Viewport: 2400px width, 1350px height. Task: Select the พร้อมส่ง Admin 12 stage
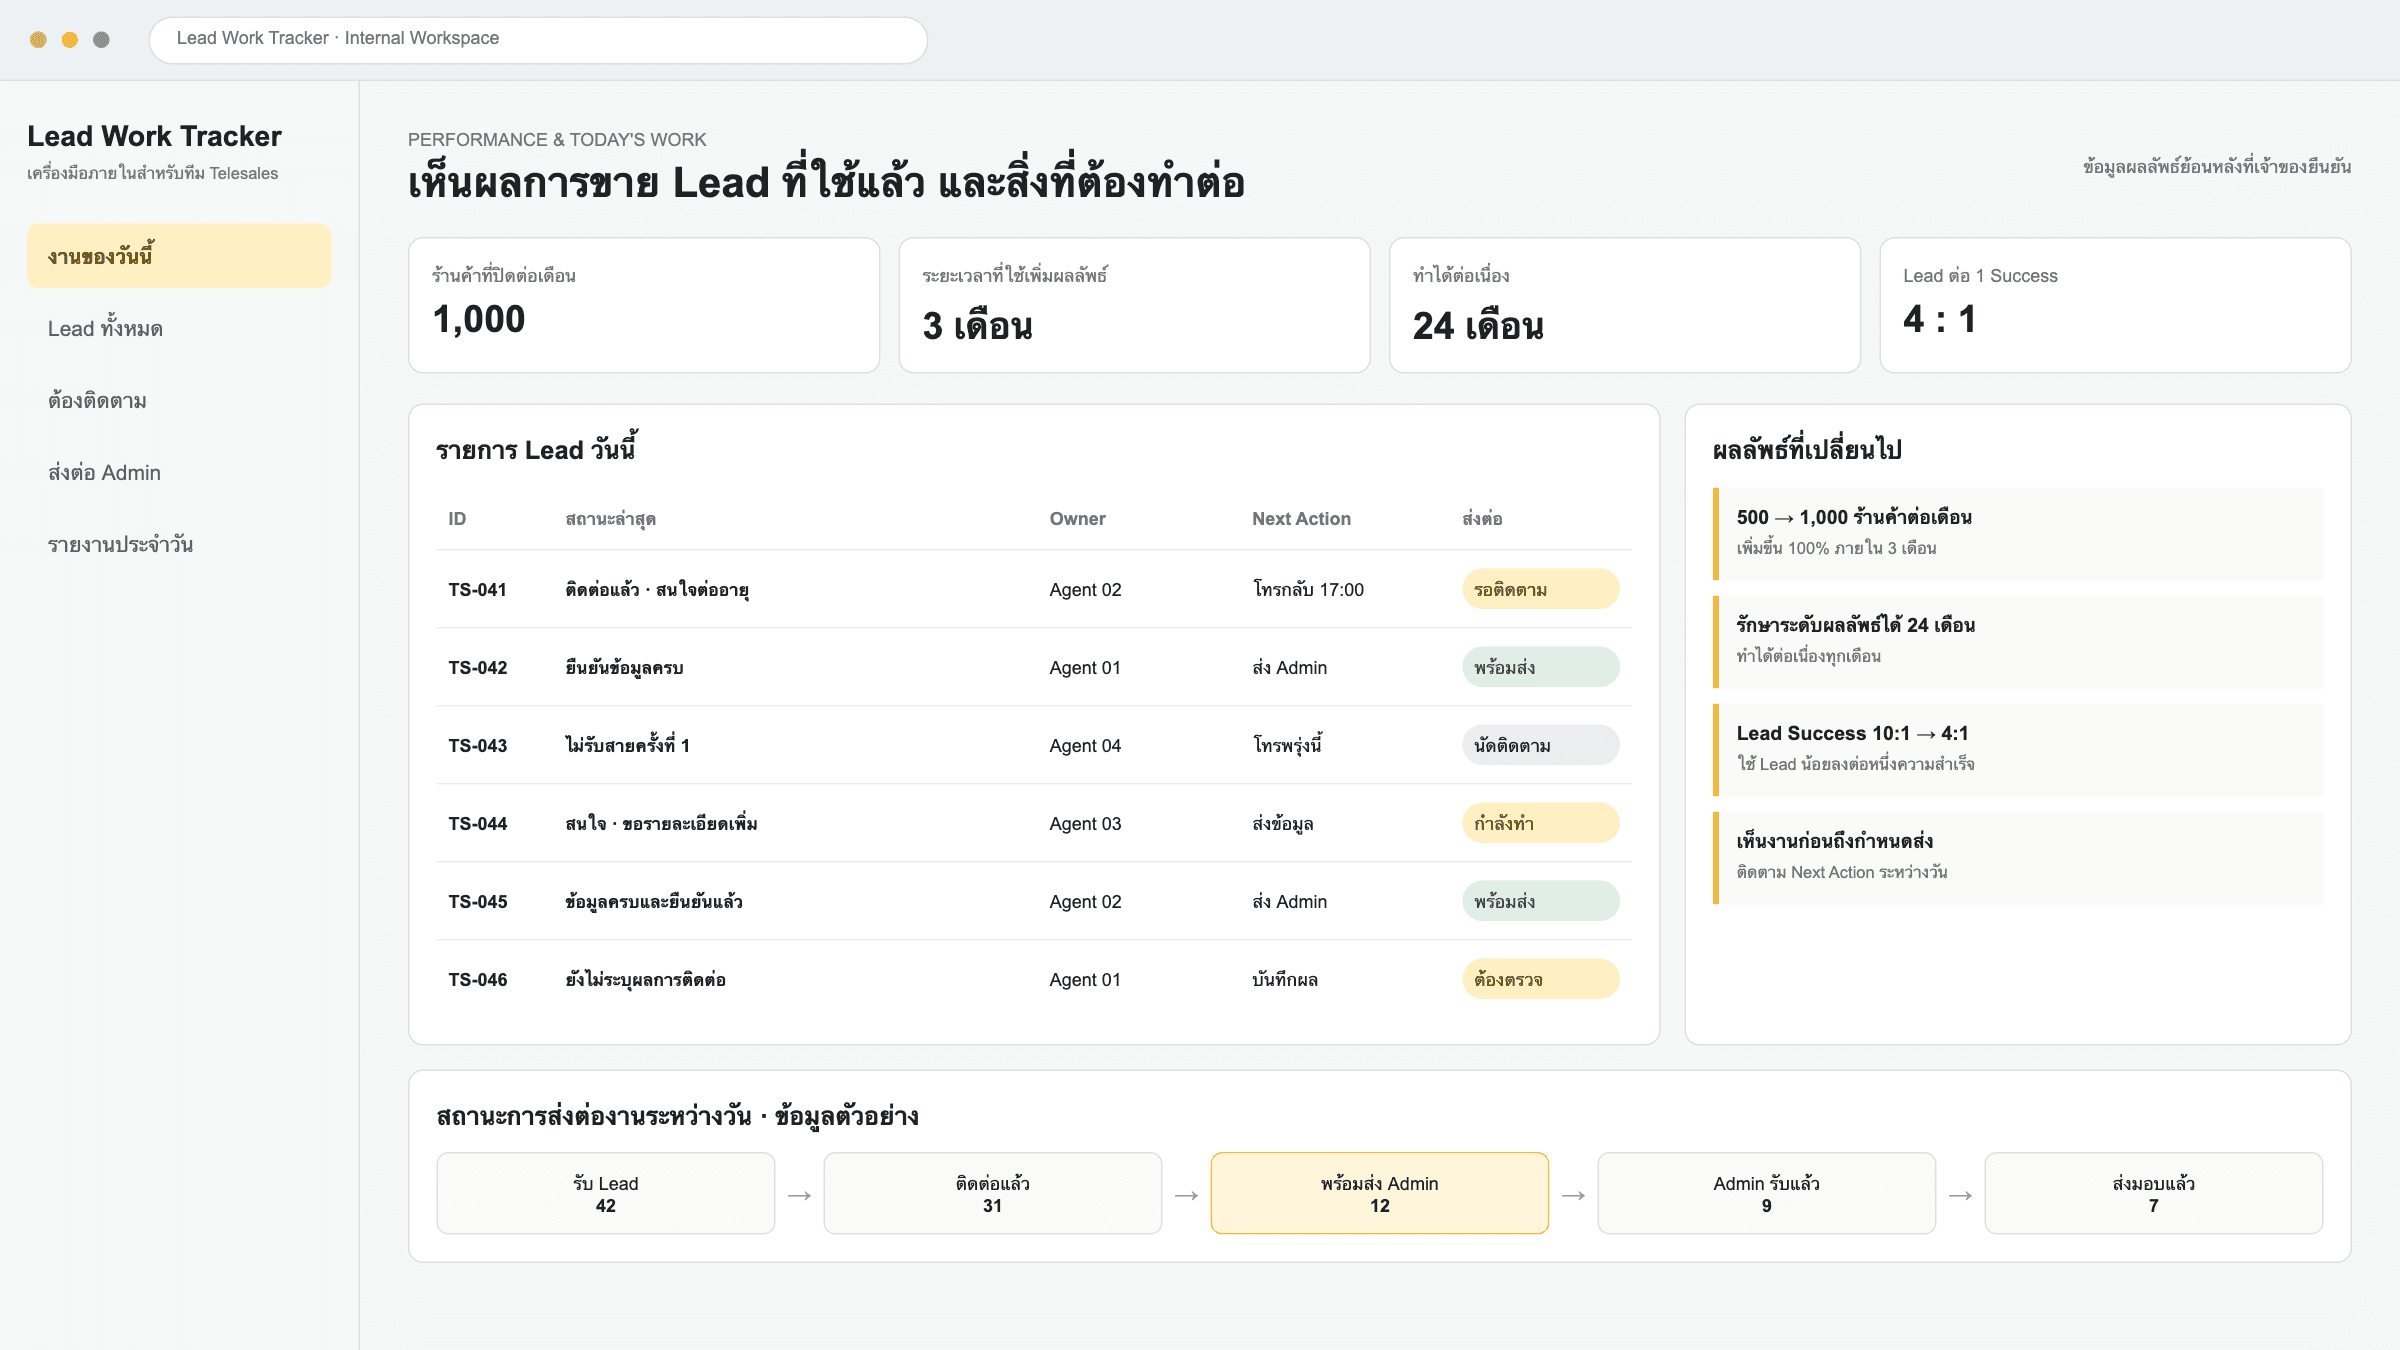[1380, 1193]
